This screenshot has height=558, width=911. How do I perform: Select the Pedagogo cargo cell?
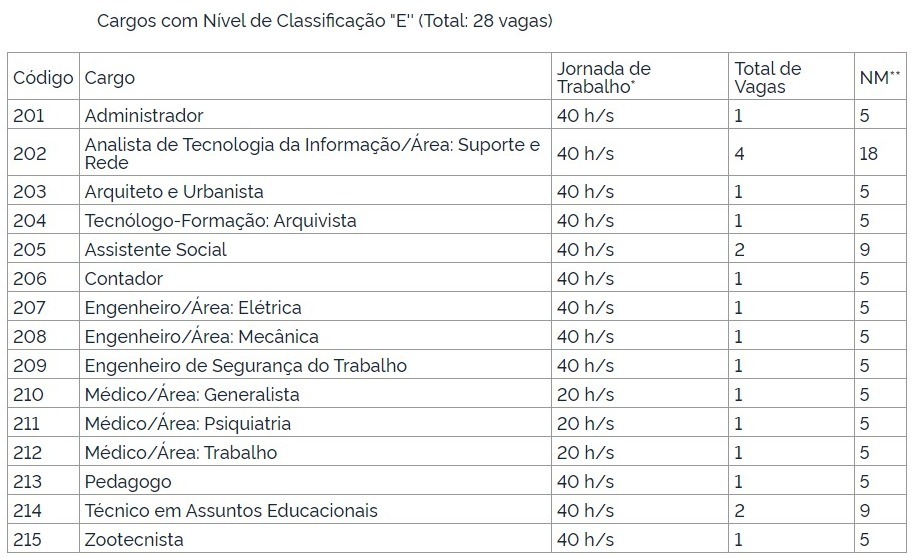tap(128, 481)
